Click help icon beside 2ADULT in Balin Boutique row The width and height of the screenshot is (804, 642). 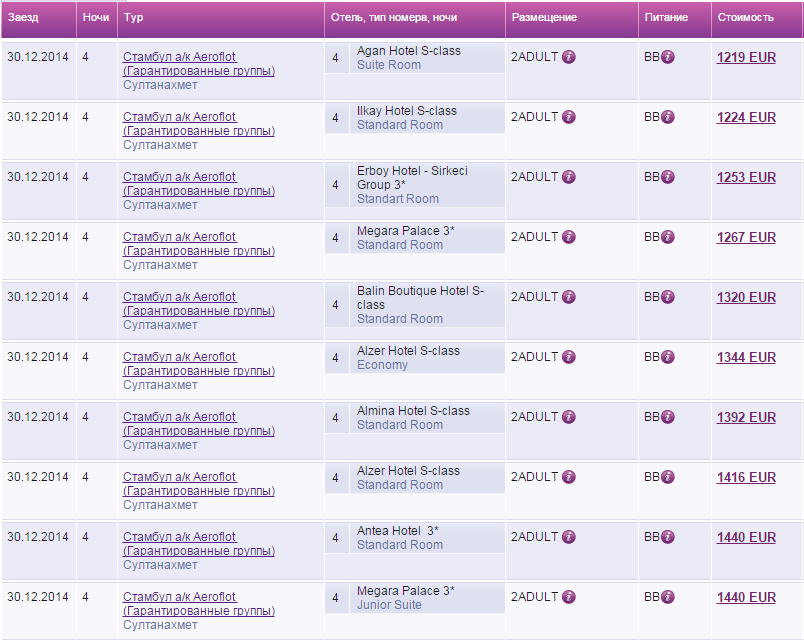pyautogui.click(x=568, y=297)
